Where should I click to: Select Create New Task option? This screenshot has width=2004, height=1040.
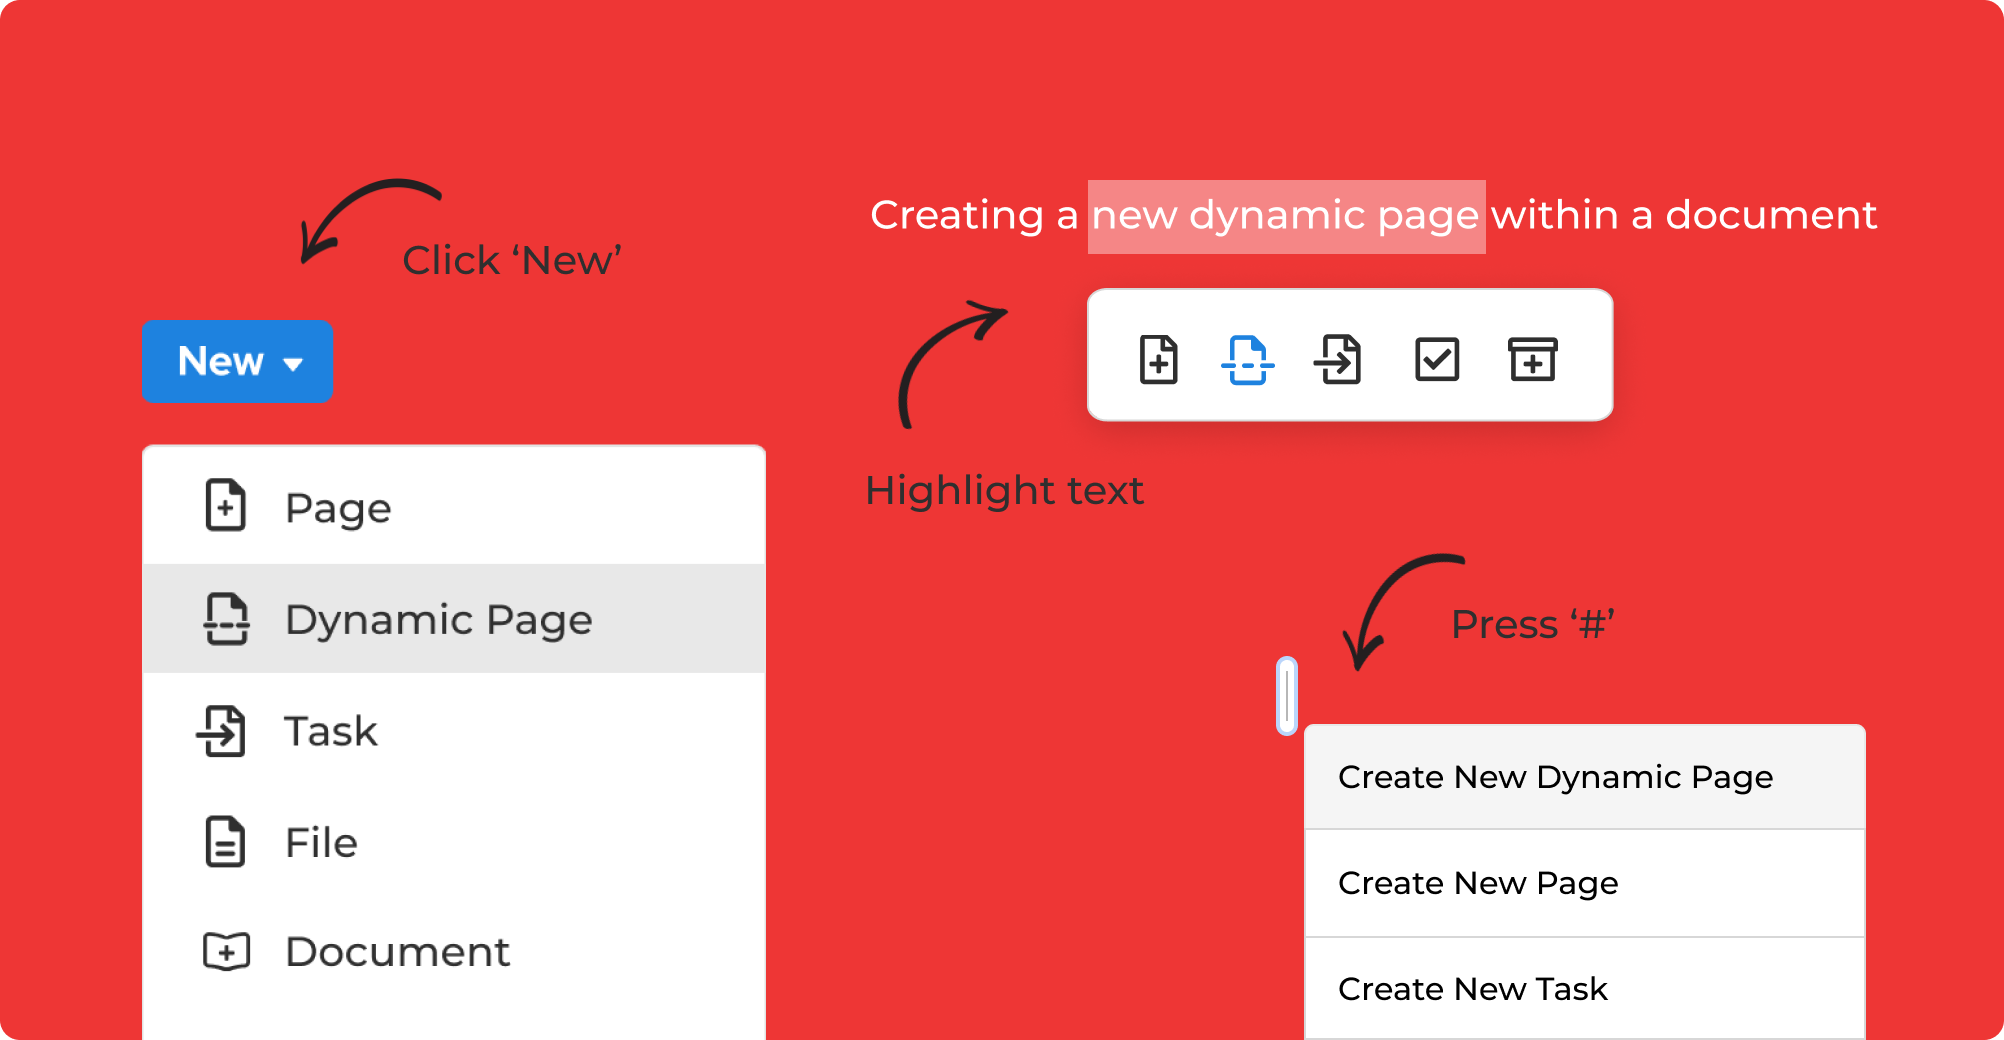(1473, 989)
